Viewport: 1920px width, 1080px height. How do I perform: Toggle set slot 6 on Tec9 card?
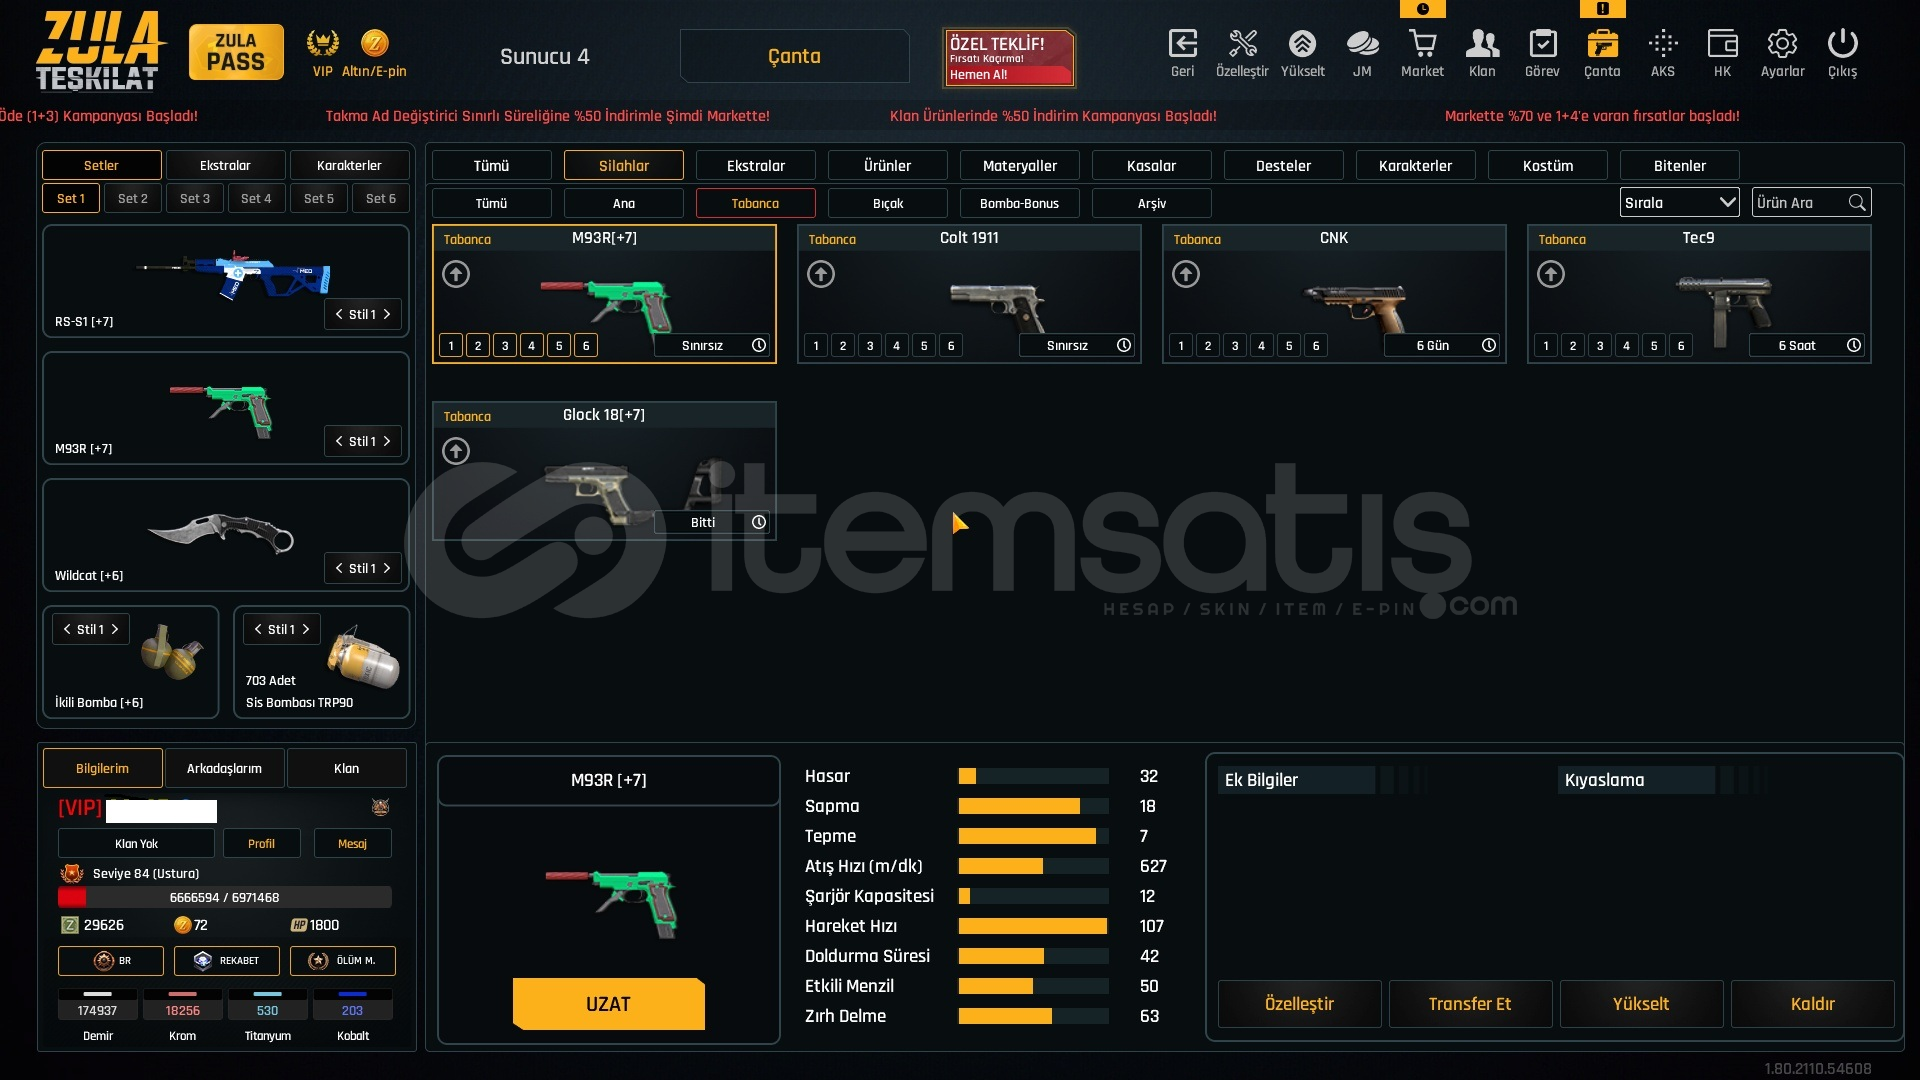coord(1681,346)
